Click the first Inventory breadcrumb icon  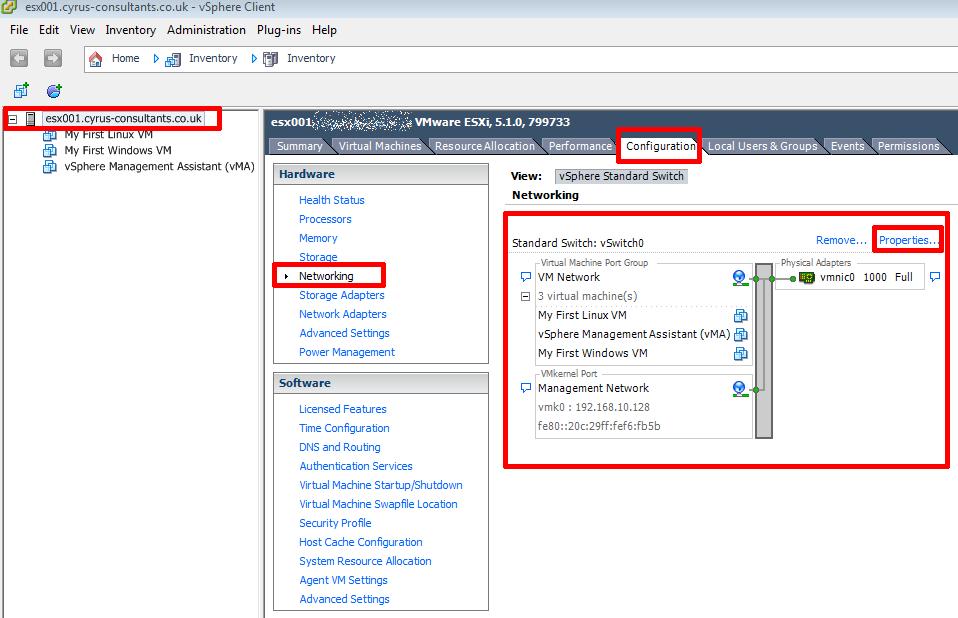173,59
